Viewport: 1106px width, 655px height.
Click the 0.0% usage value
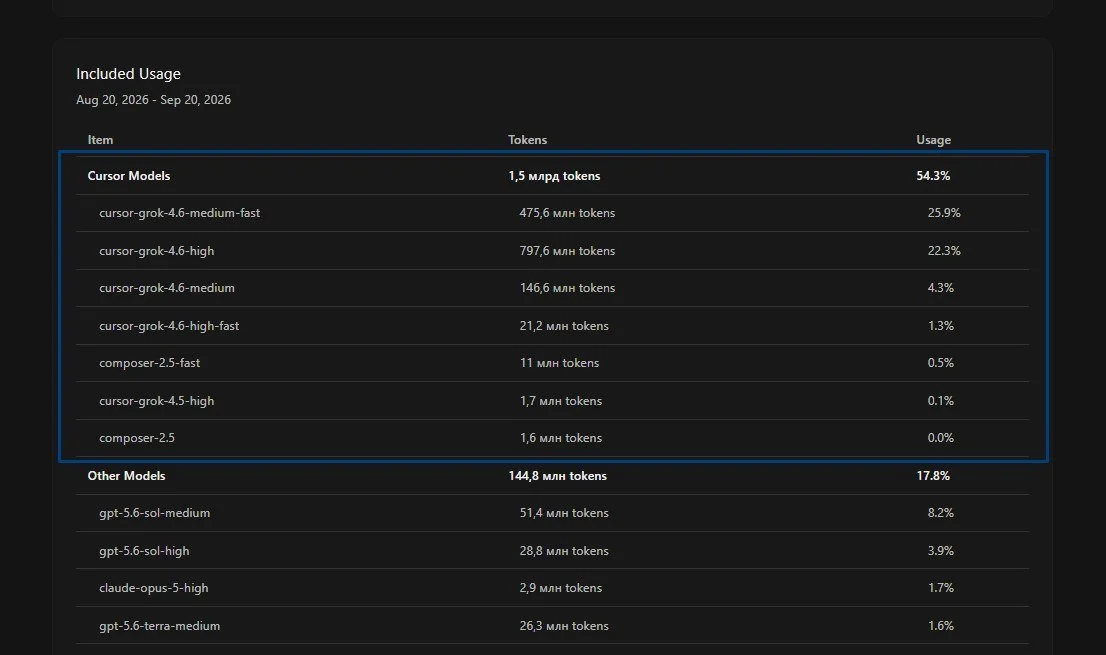[940, 438]
